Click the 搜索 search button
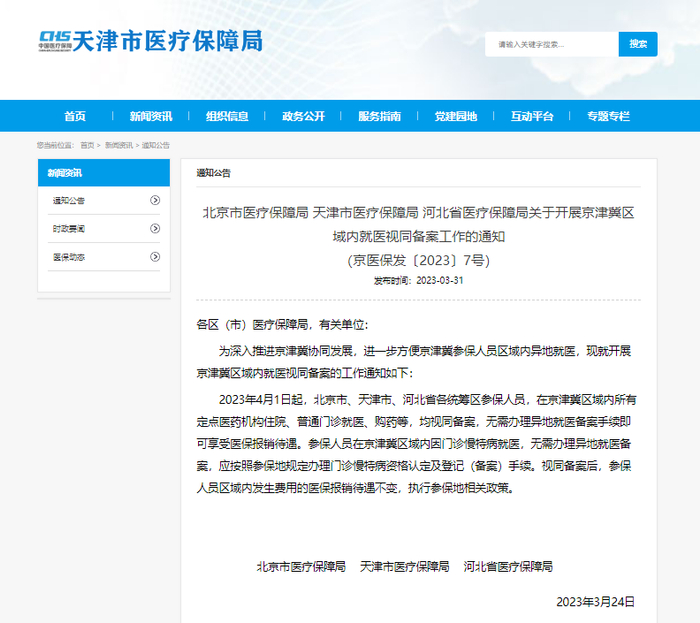Screen dimensions: 700x623 638,44
